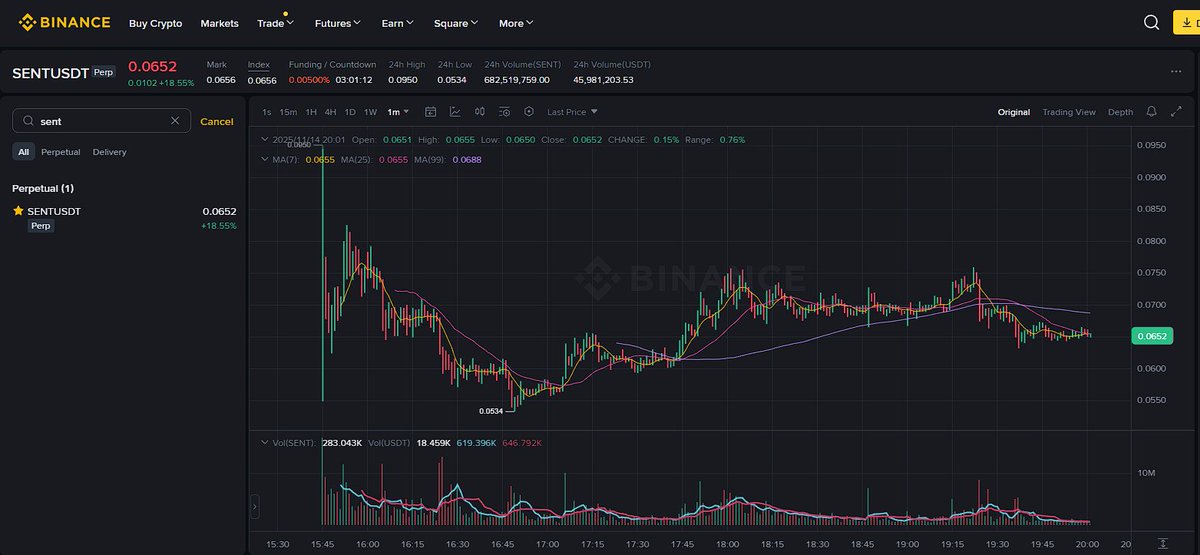
Task: Click Cancel next to search box
Action: [217, 121]
